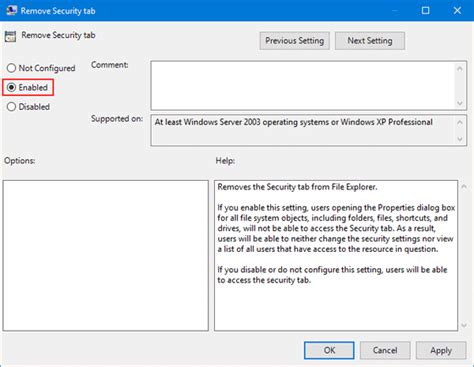Click the 'If you enable this setting' paragraph
The width and height of the screenshot is (474, 367).
pyautogui.click(x=336, y=228)
